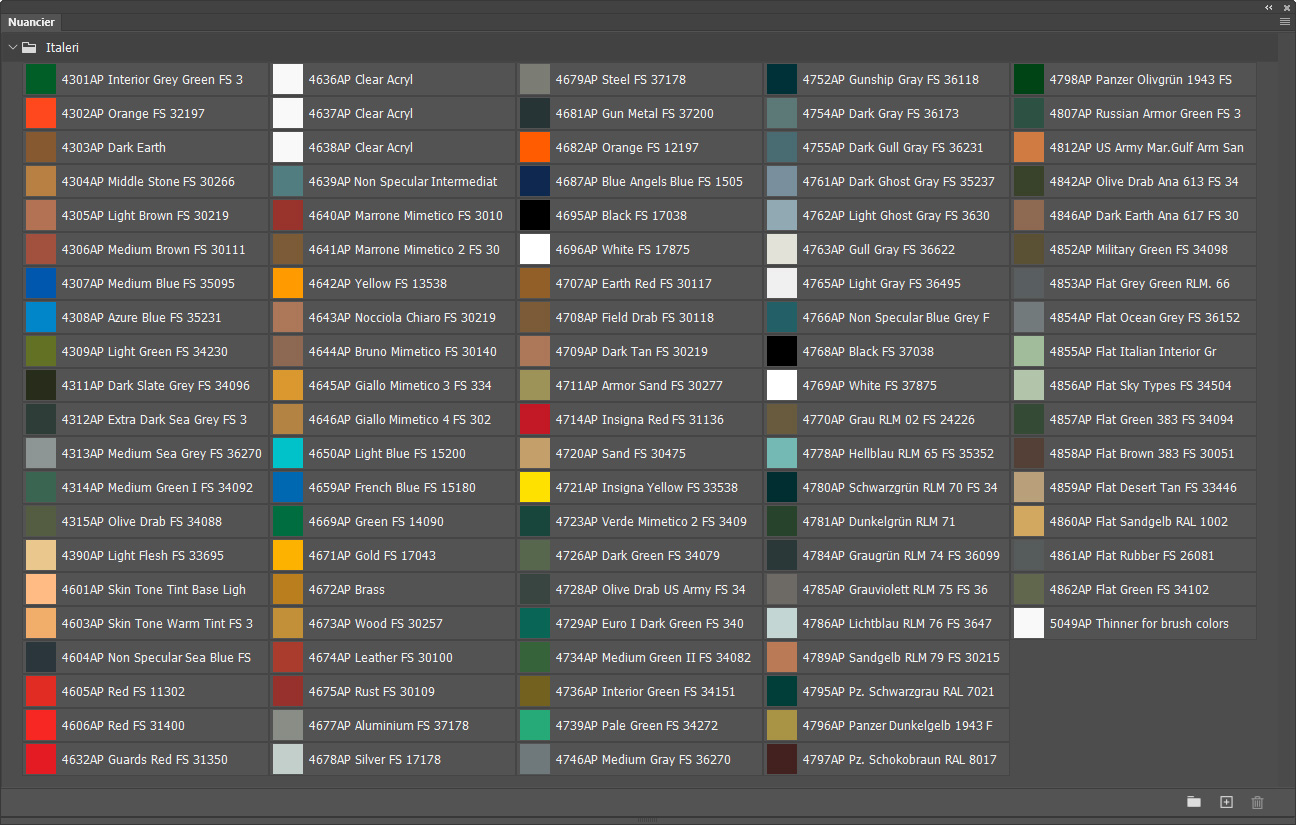Click the create new swatch icon
The width and height of the screenshot is (1296, 825).
coord(1226,802)
